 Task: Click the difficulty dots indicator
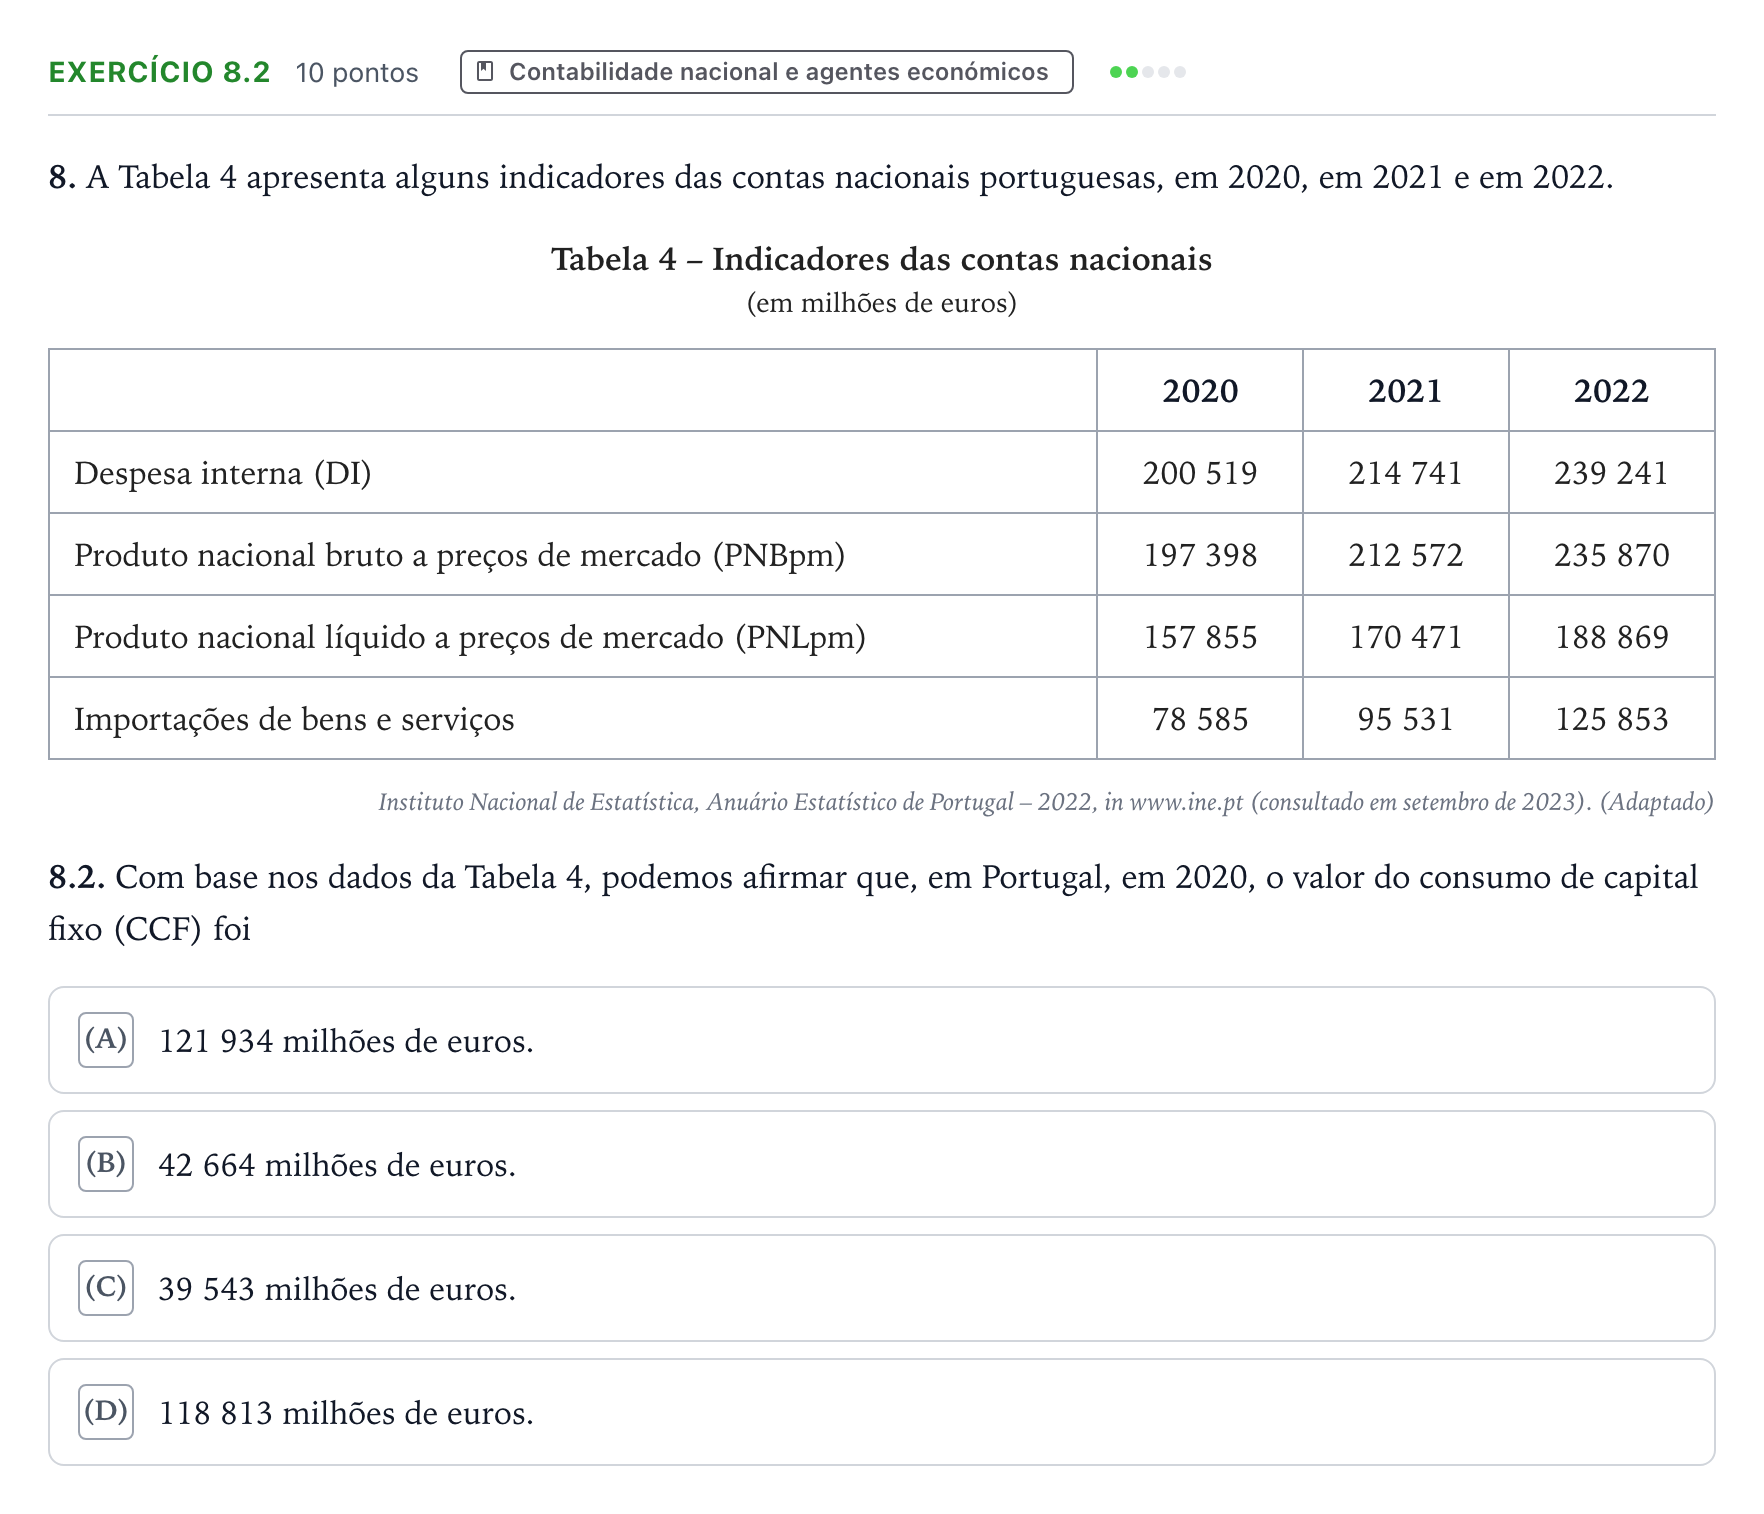pos(1148,72)
